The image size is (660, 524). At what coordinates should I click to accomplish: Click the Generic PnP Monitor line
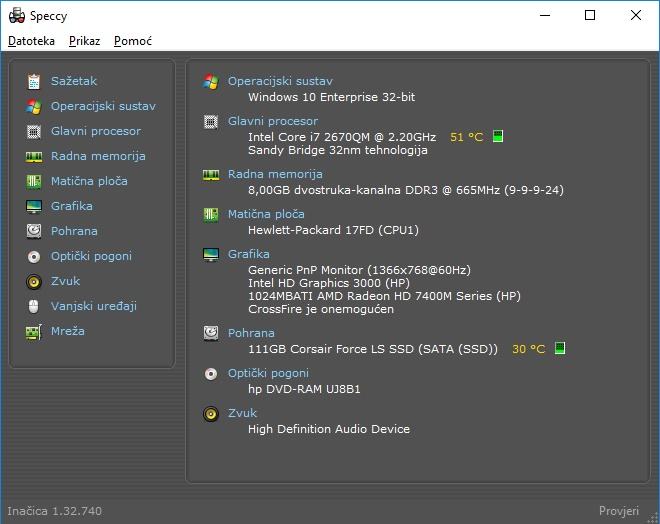click(x=359, y=270)
